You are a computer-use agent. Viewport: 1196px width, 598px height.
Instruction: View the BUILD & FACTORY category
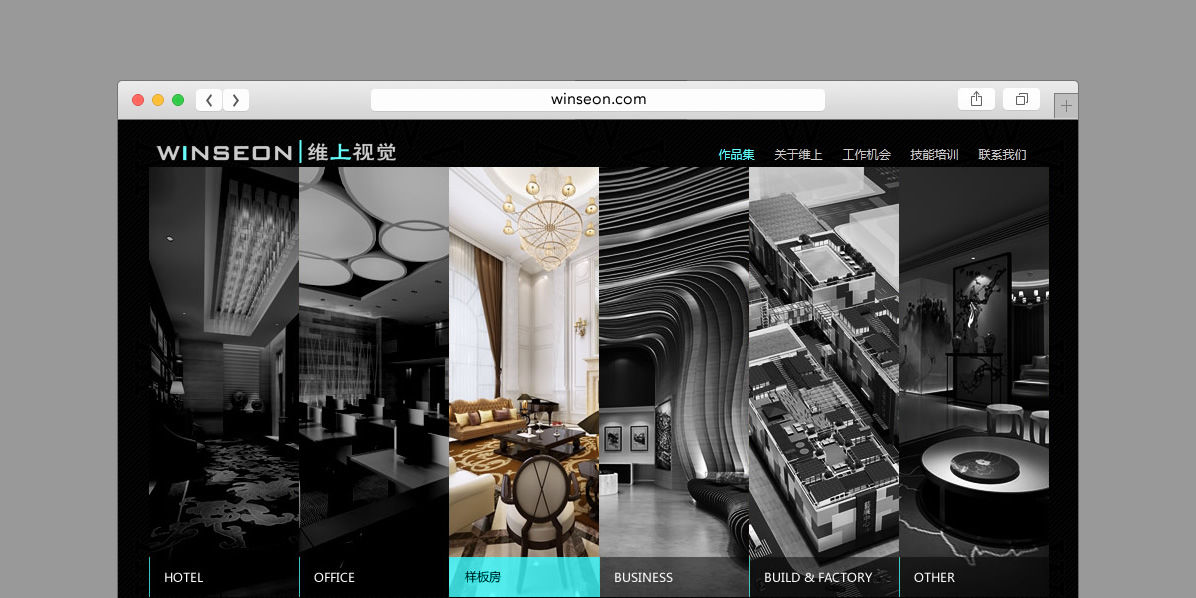point(818,577)
